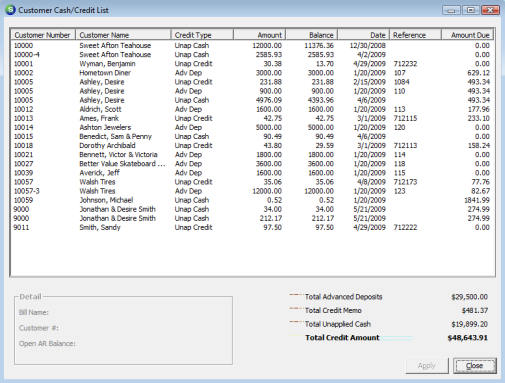Click Total Credit Memo label

[x=333, y=310]
